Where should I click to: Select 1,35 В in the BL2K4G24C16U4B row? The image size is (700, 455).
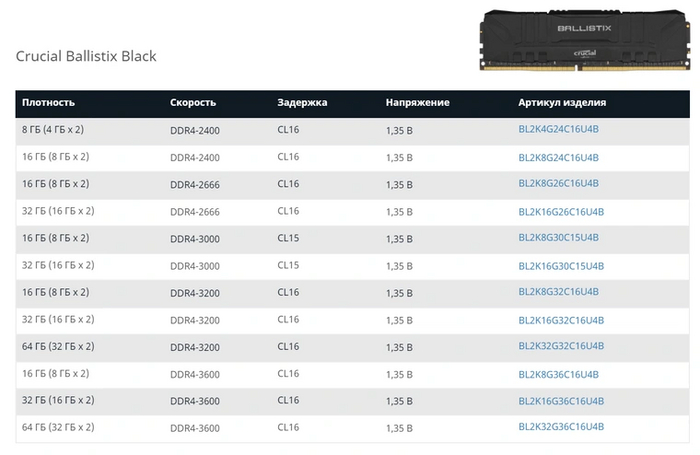(x=399, y=131)
